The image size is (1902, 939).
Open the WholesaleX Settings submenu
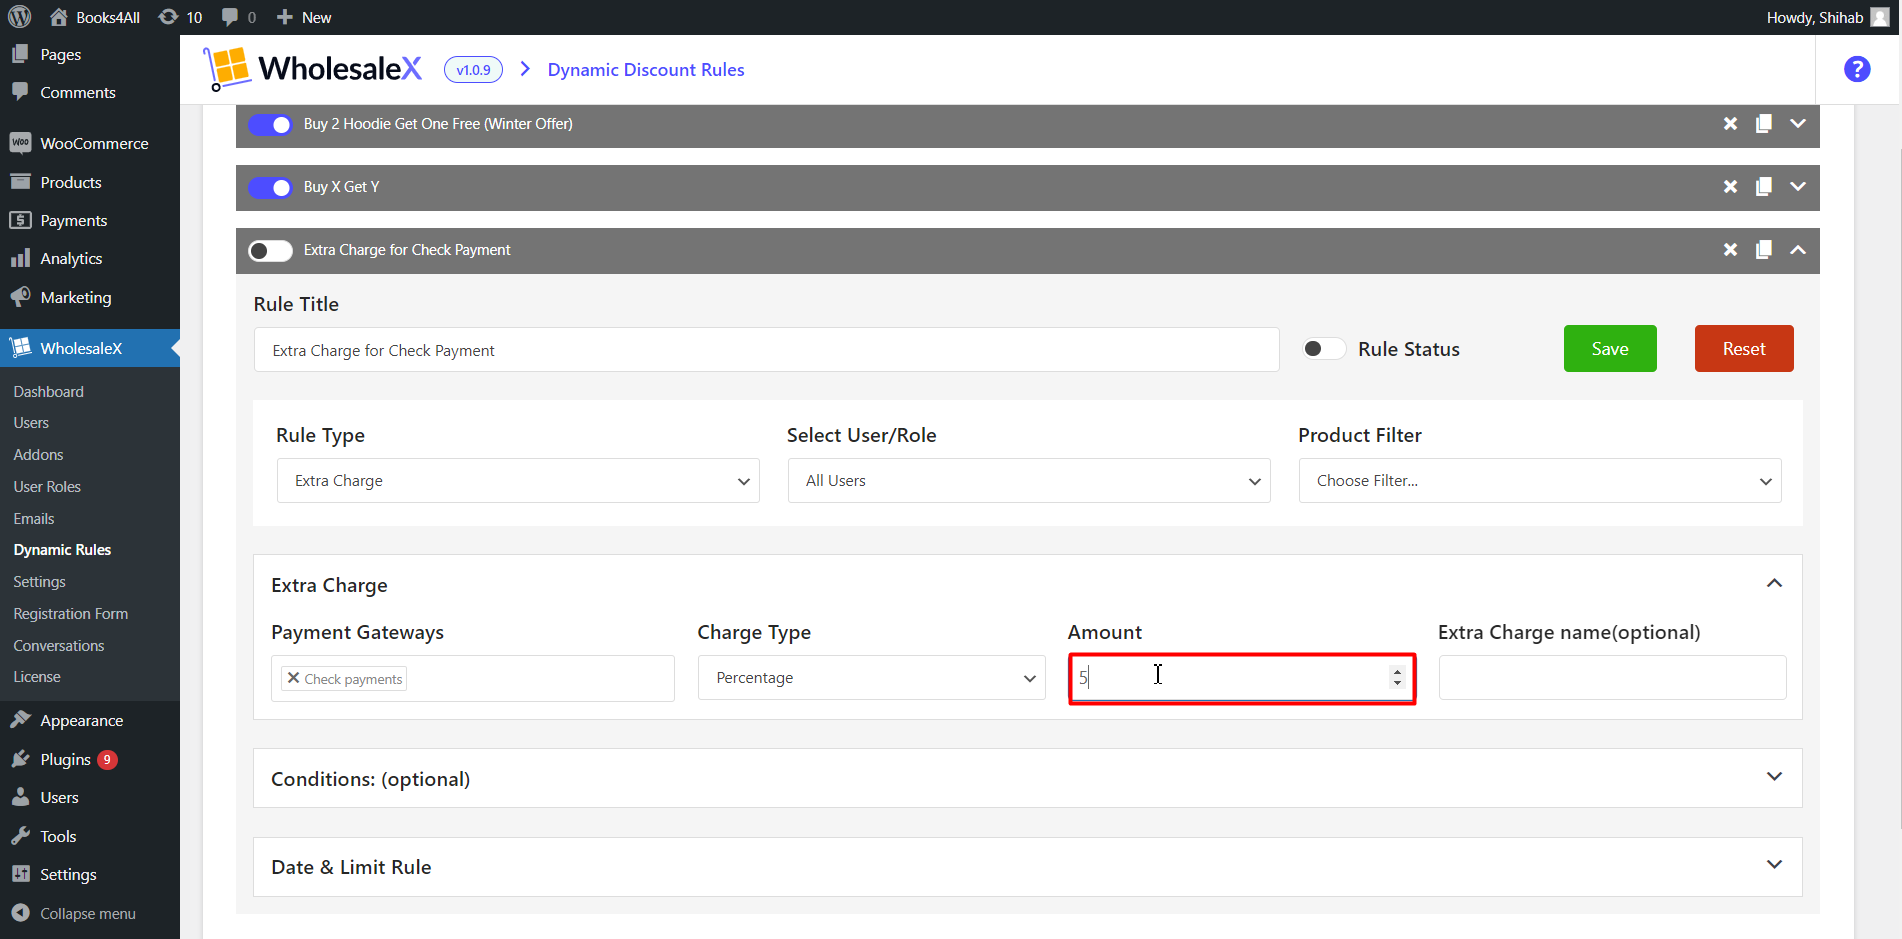pyautogui.click(x=40, y=582)
